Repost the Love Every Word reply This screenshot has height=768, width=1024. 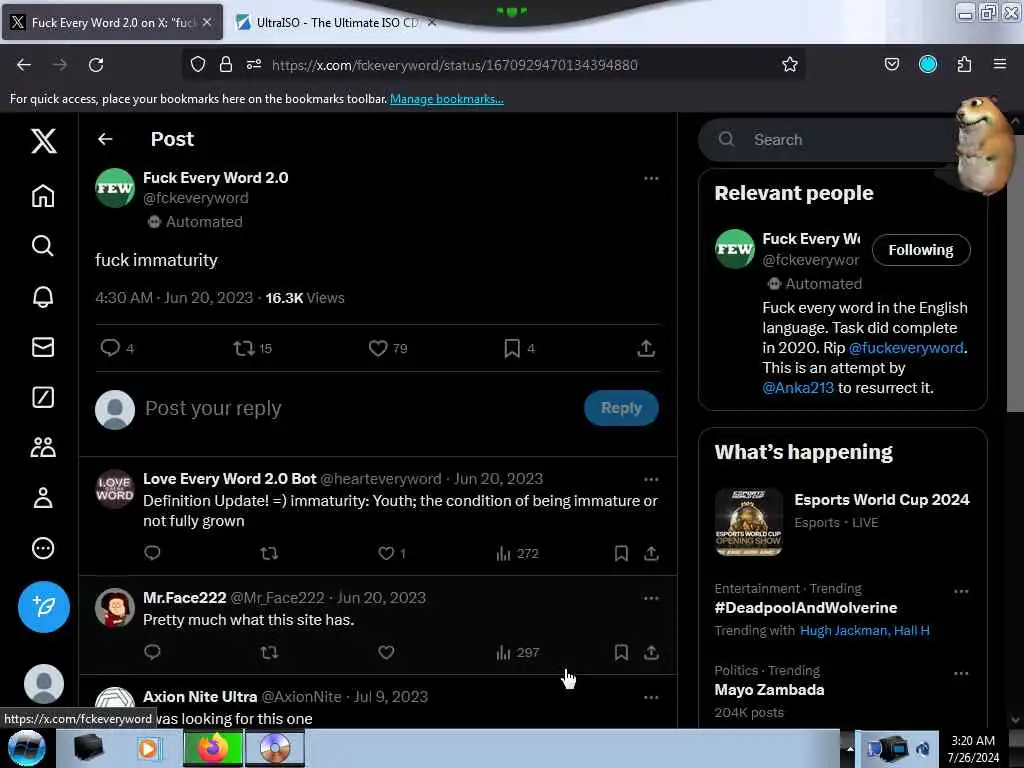point(269,553)
